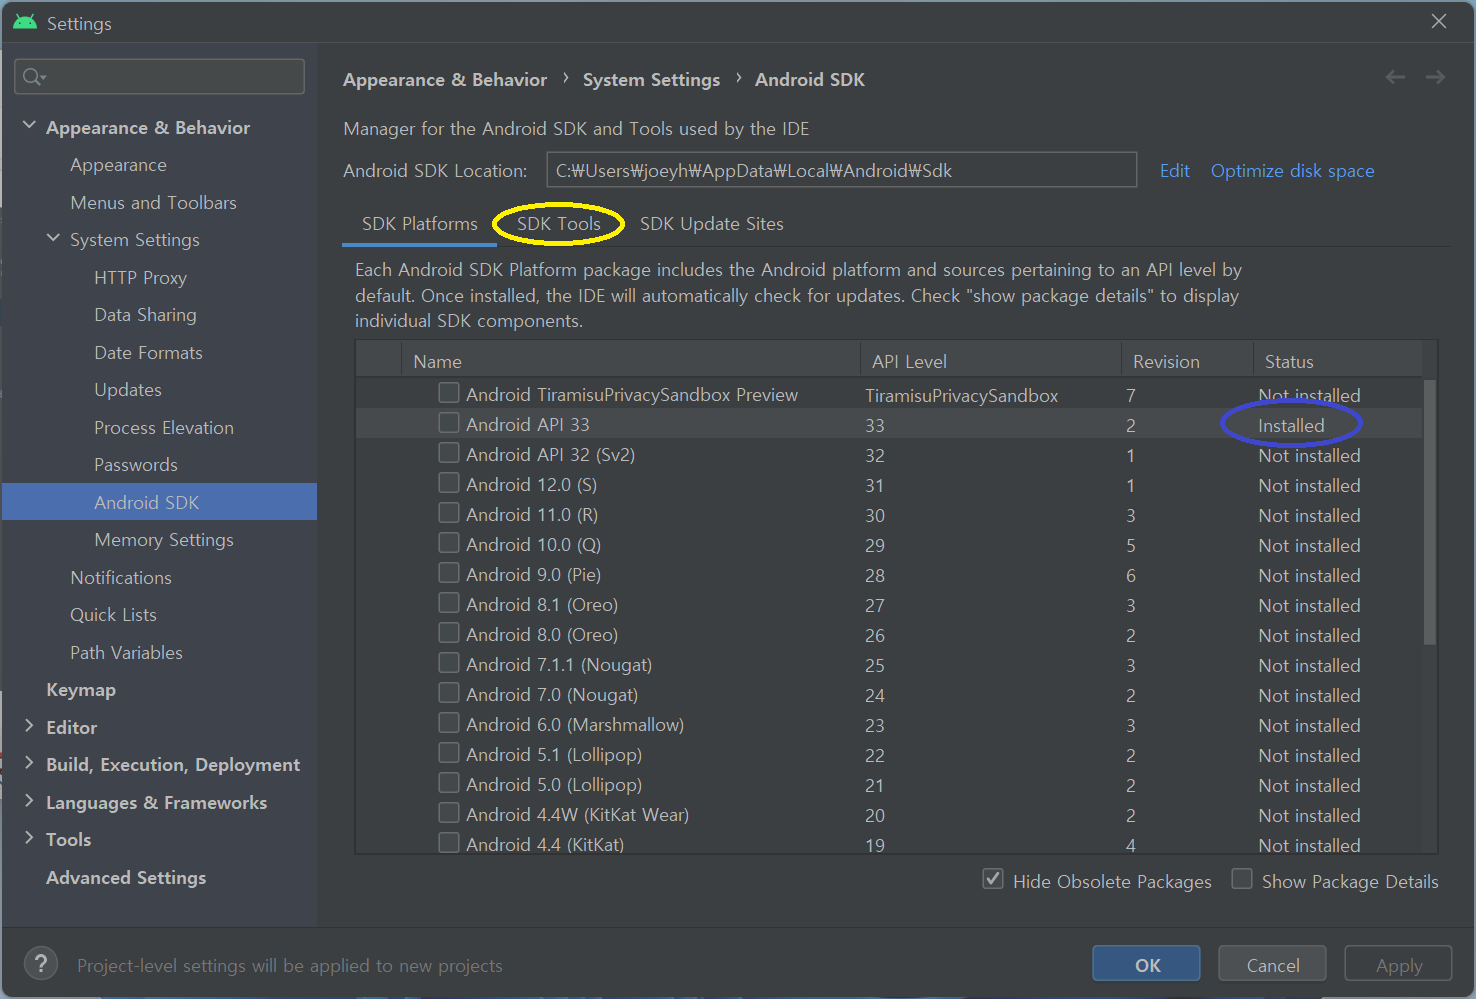The height and width of the screenshot is (999, 1476).
Task: Check the Android API 32 (Sv2) checkbox
Action: click(449, 453)
